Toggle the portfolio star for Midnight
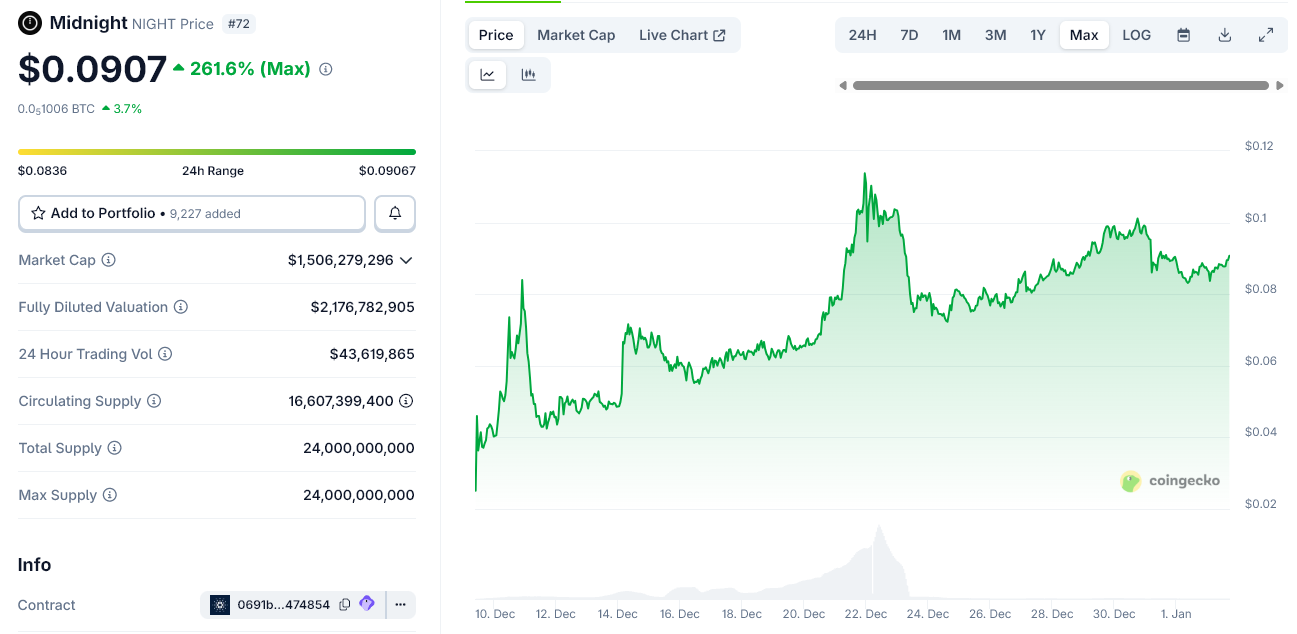1297x634 pixels. point(38,213)
